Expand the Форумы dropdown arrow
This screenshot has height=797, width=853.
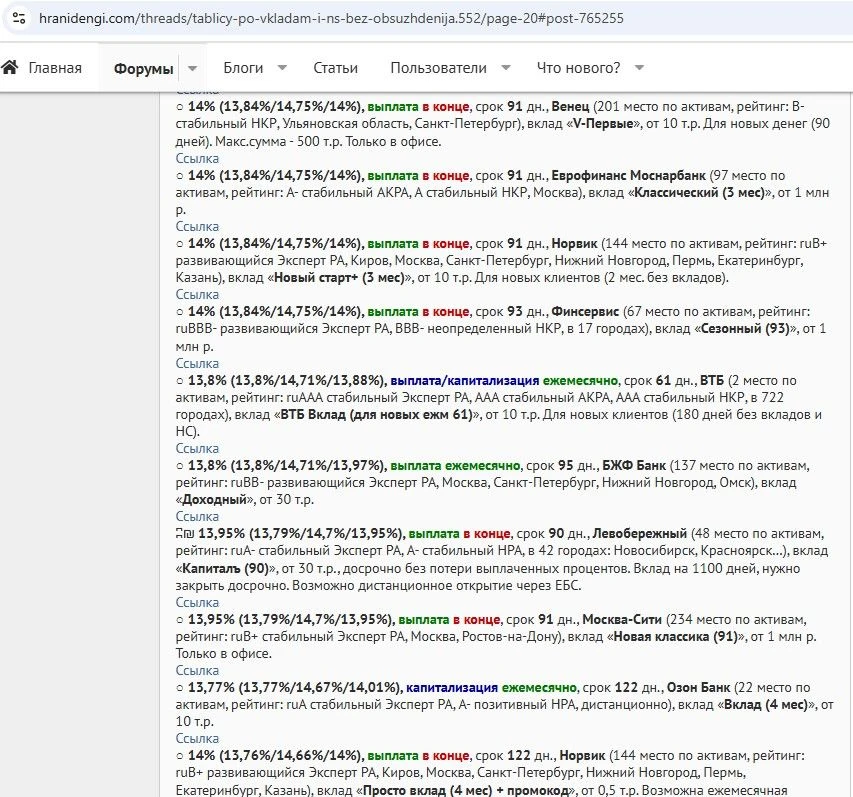(192, 69)
